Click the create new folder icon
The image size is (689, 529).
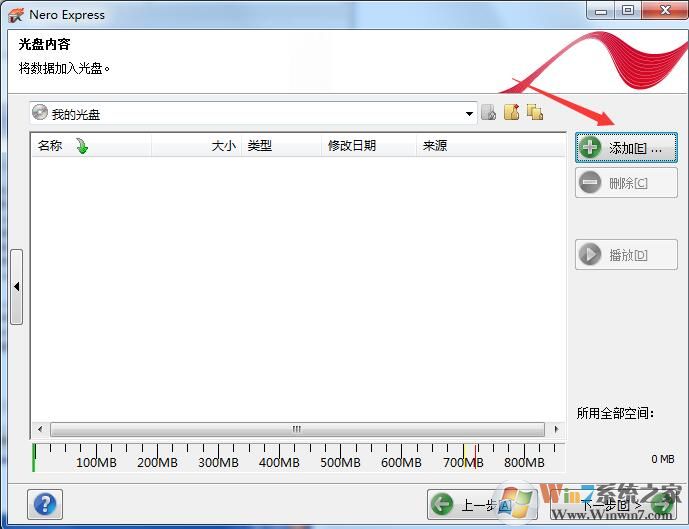[535, 112]
